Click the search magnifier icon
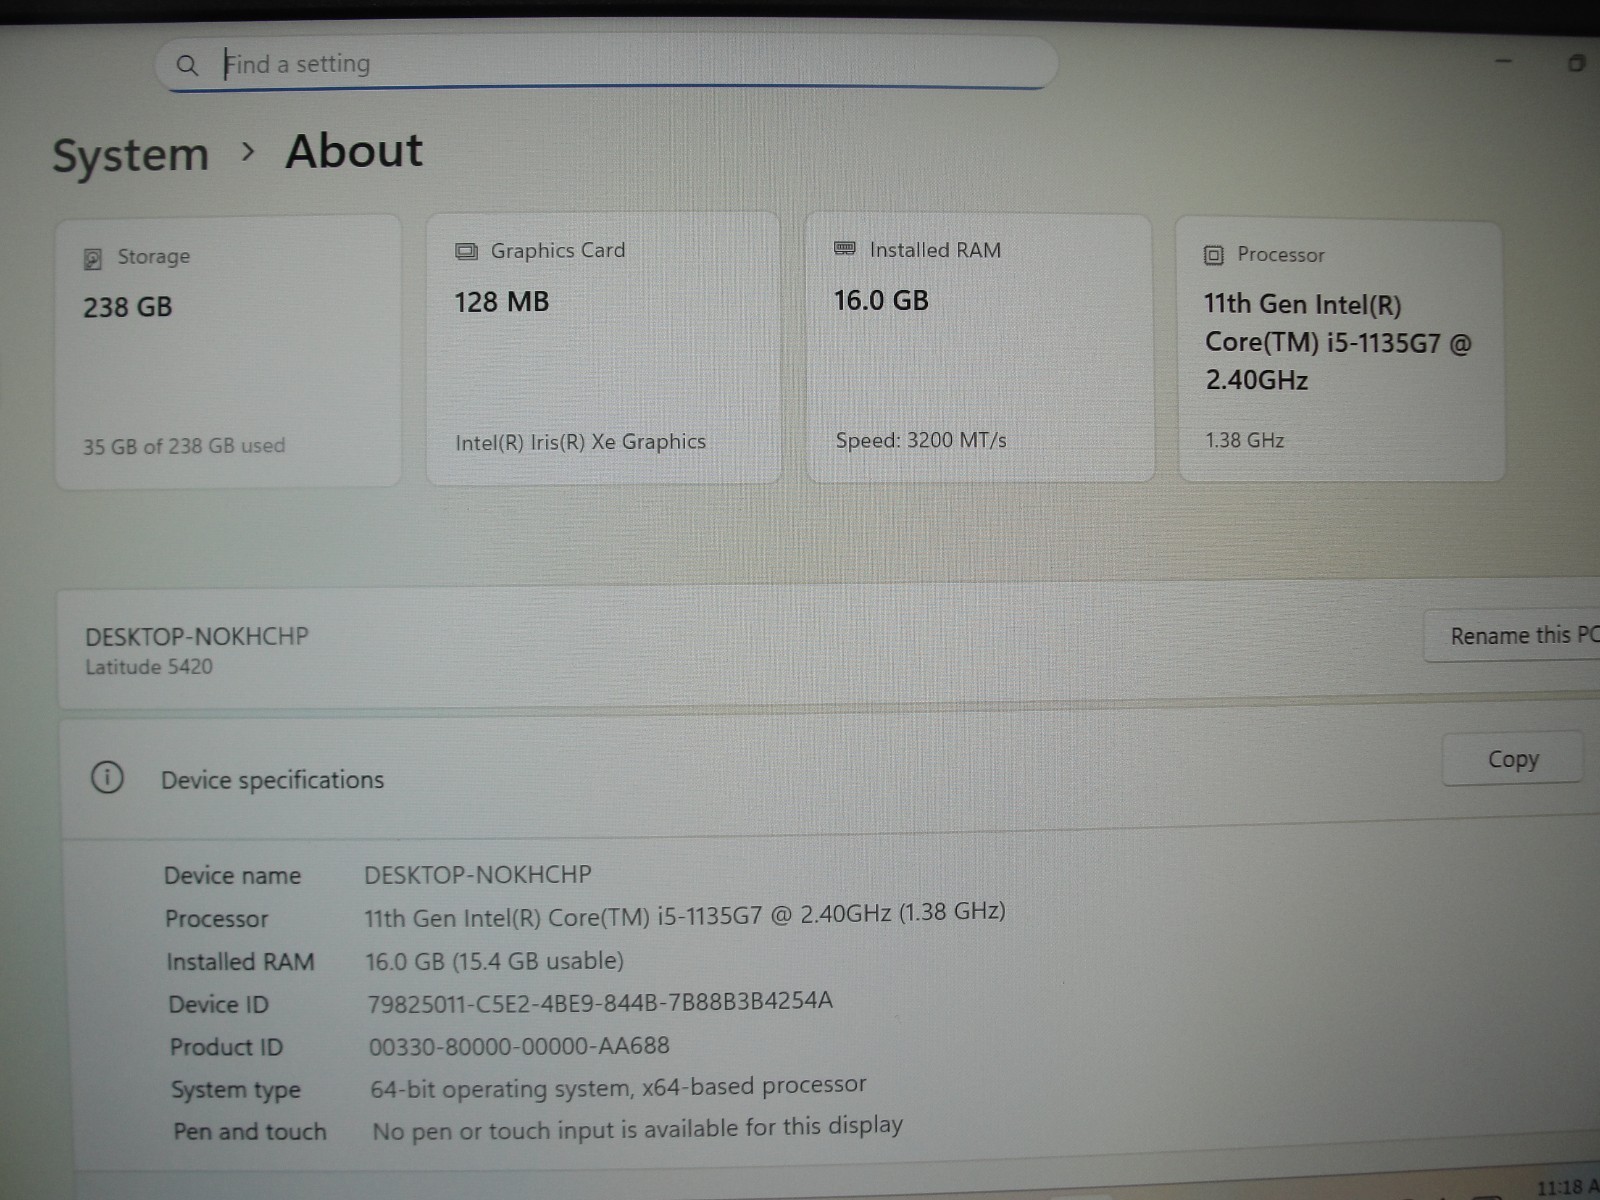Image resolution: width=1600 pixels, height=1200 pixels. point(187,66)
